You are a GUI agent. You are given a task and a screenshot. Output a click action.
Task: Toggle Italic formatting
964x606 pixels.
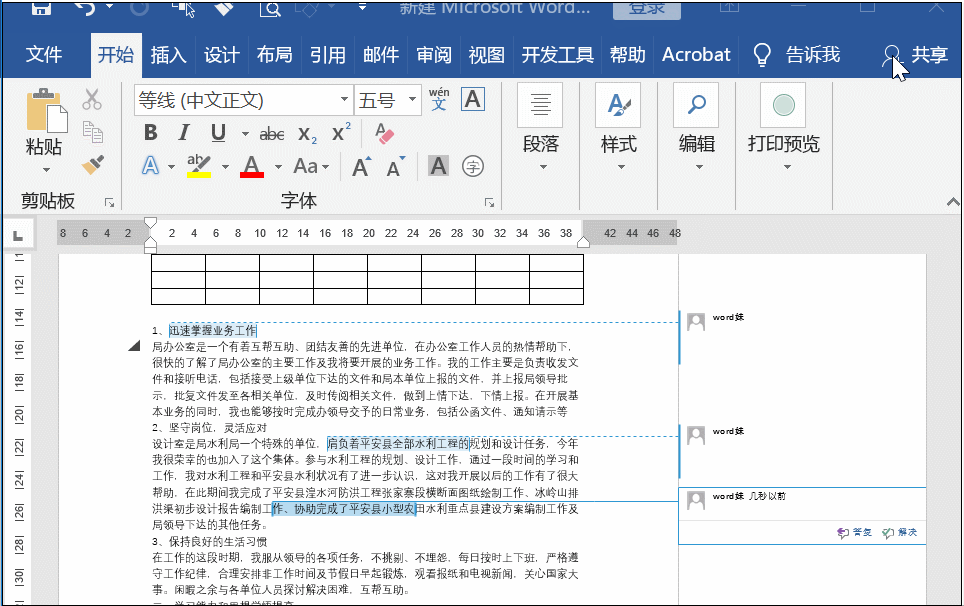pyautogui.click(x=183, y=132)
